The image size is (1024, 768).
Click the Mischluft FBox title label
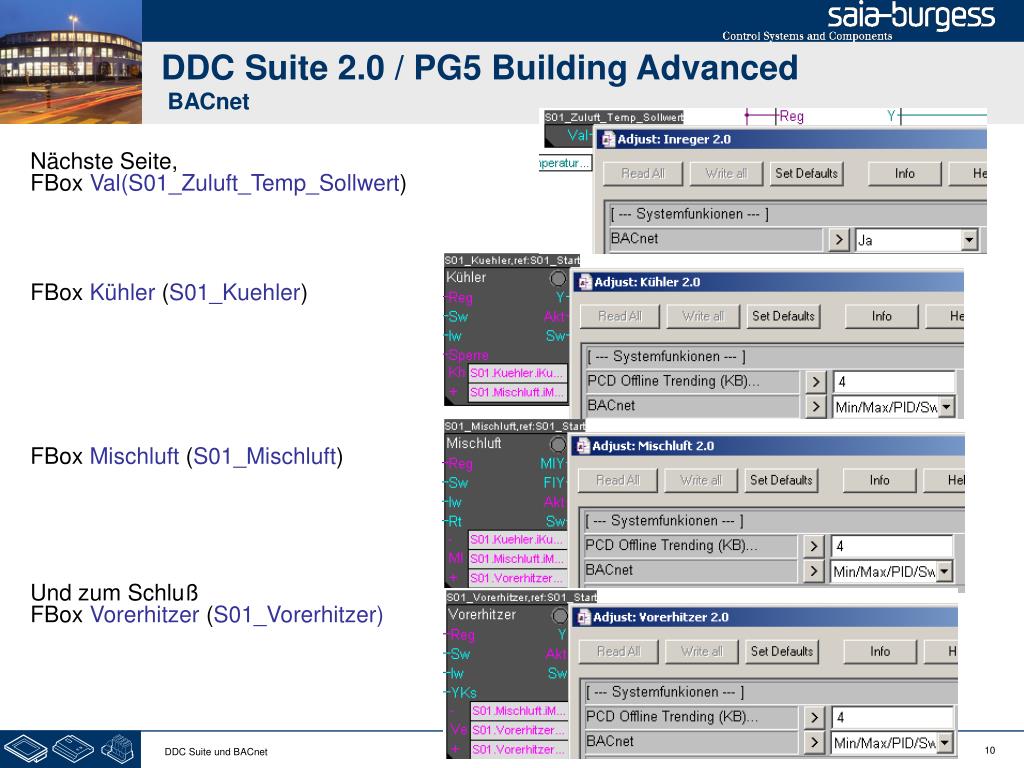(474, 443)
